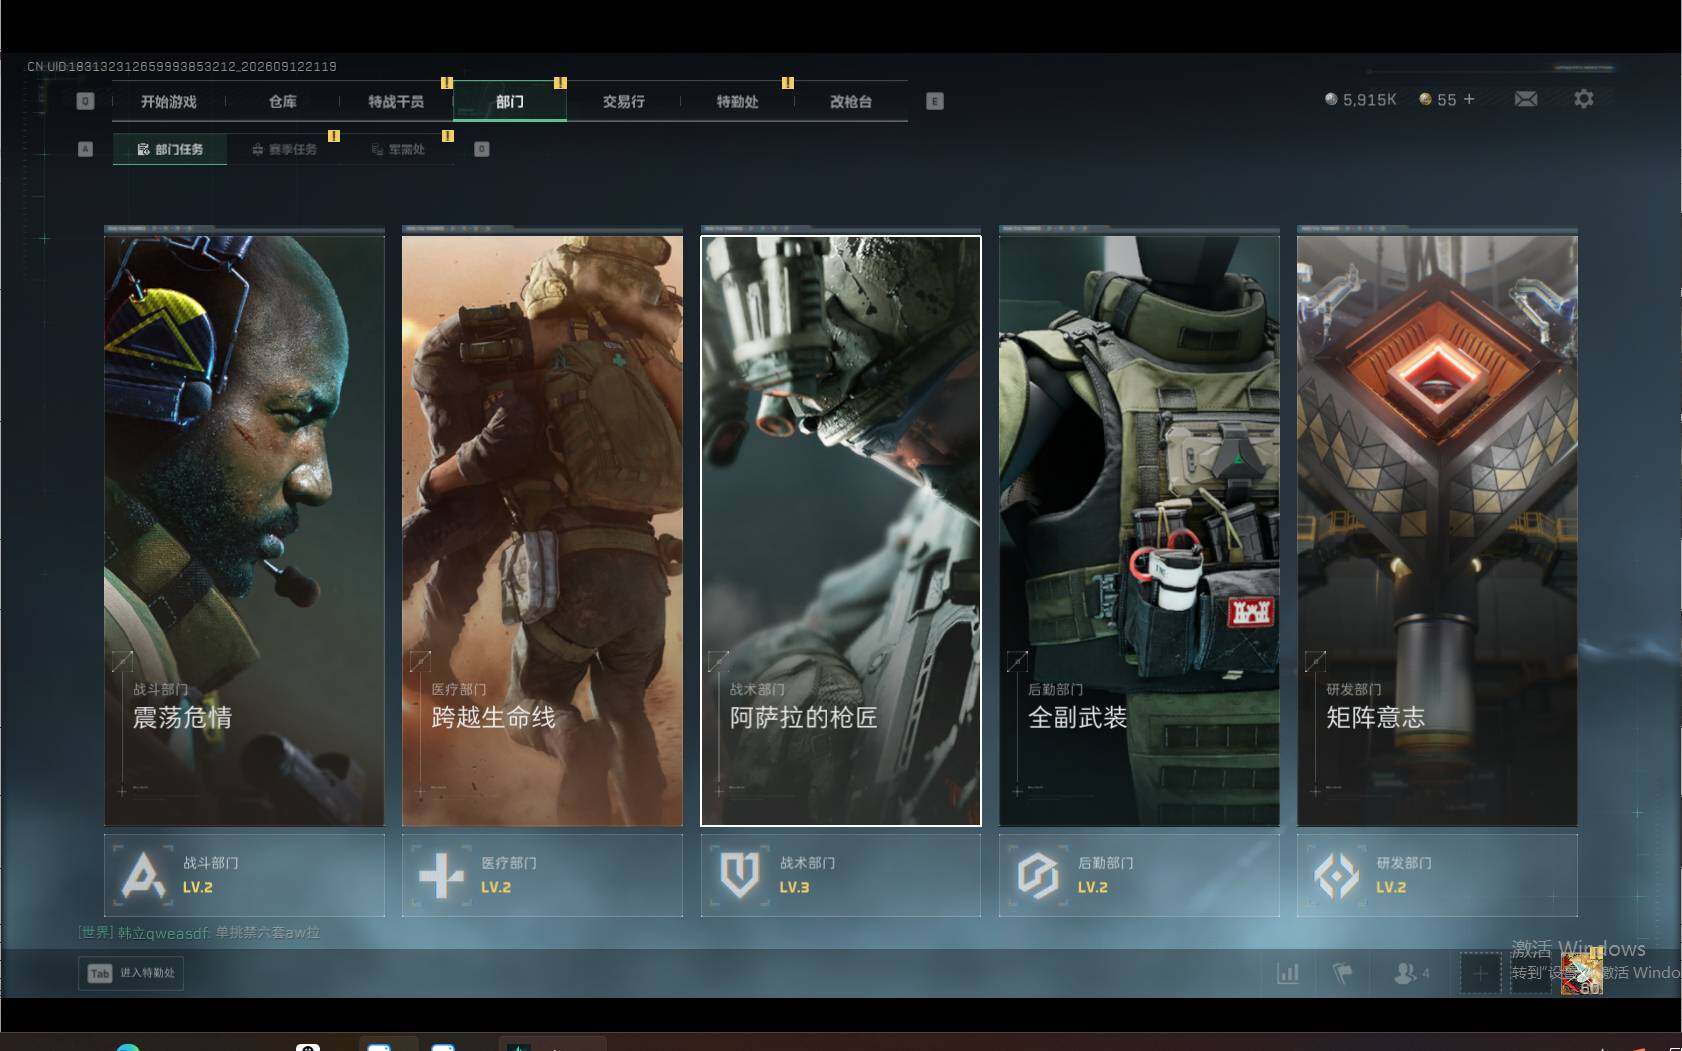The image size is (1682, 1051).
Task: Open the 全副武装 mission card
Action: pyautogui.click(x=1139, y=531)
